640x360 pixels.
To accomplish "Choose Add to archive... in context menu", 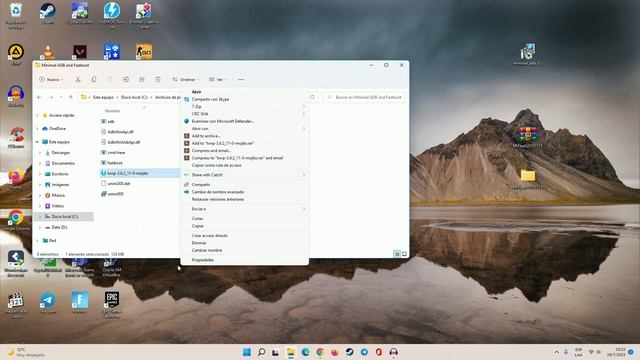I will [x=244, y=136].
